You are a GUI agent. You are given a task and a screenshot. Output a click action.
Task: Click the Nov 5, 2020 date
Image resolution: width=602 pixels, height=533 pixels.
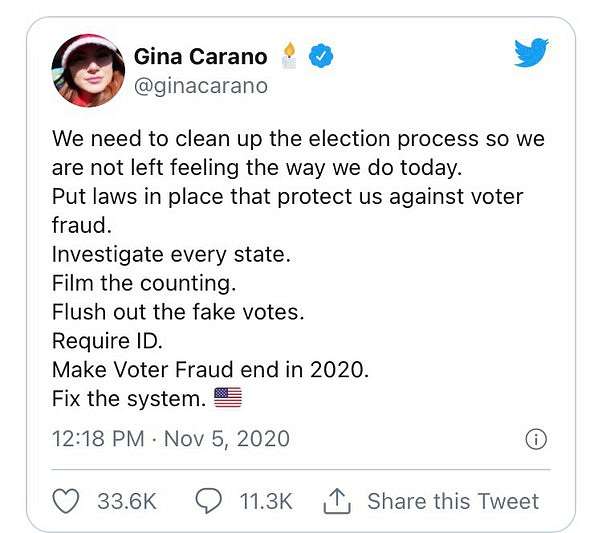pos(227,439)
